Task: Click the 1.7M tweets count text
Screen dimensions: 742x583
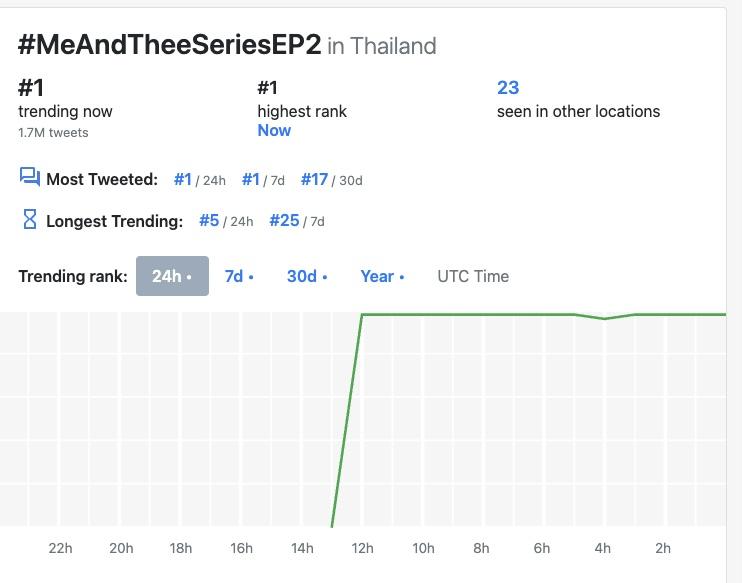Action: click(x=53, y=132)
